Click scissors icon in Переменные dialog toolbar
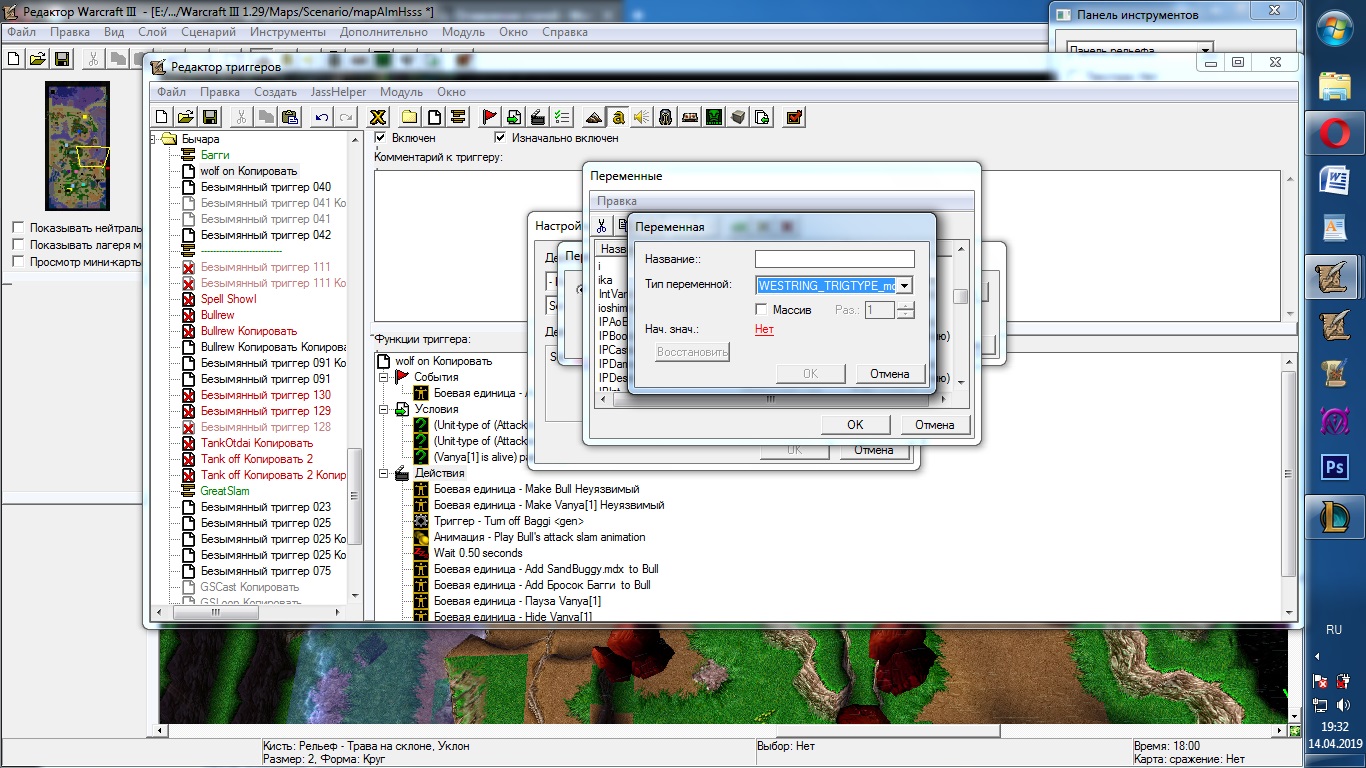 click(602, 225)
